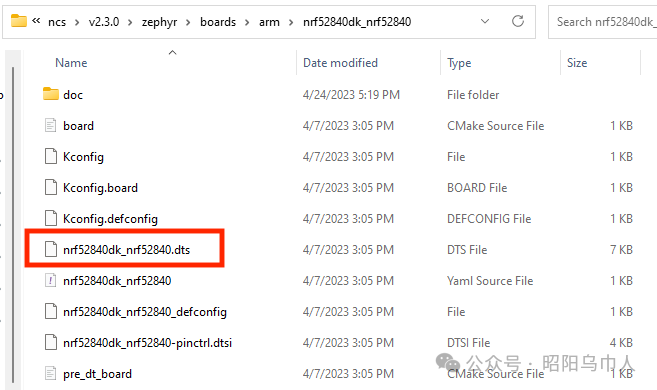Select nrf52840dk_nrf52840 Yaml file name
Image resolution: width=657 pixels, height=390 pixels.
point(117,281)
